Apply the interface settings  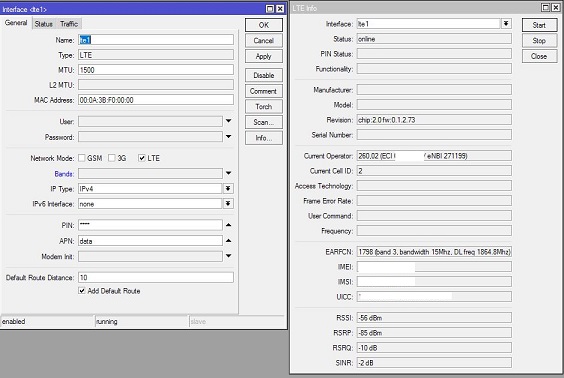(264, 56)
